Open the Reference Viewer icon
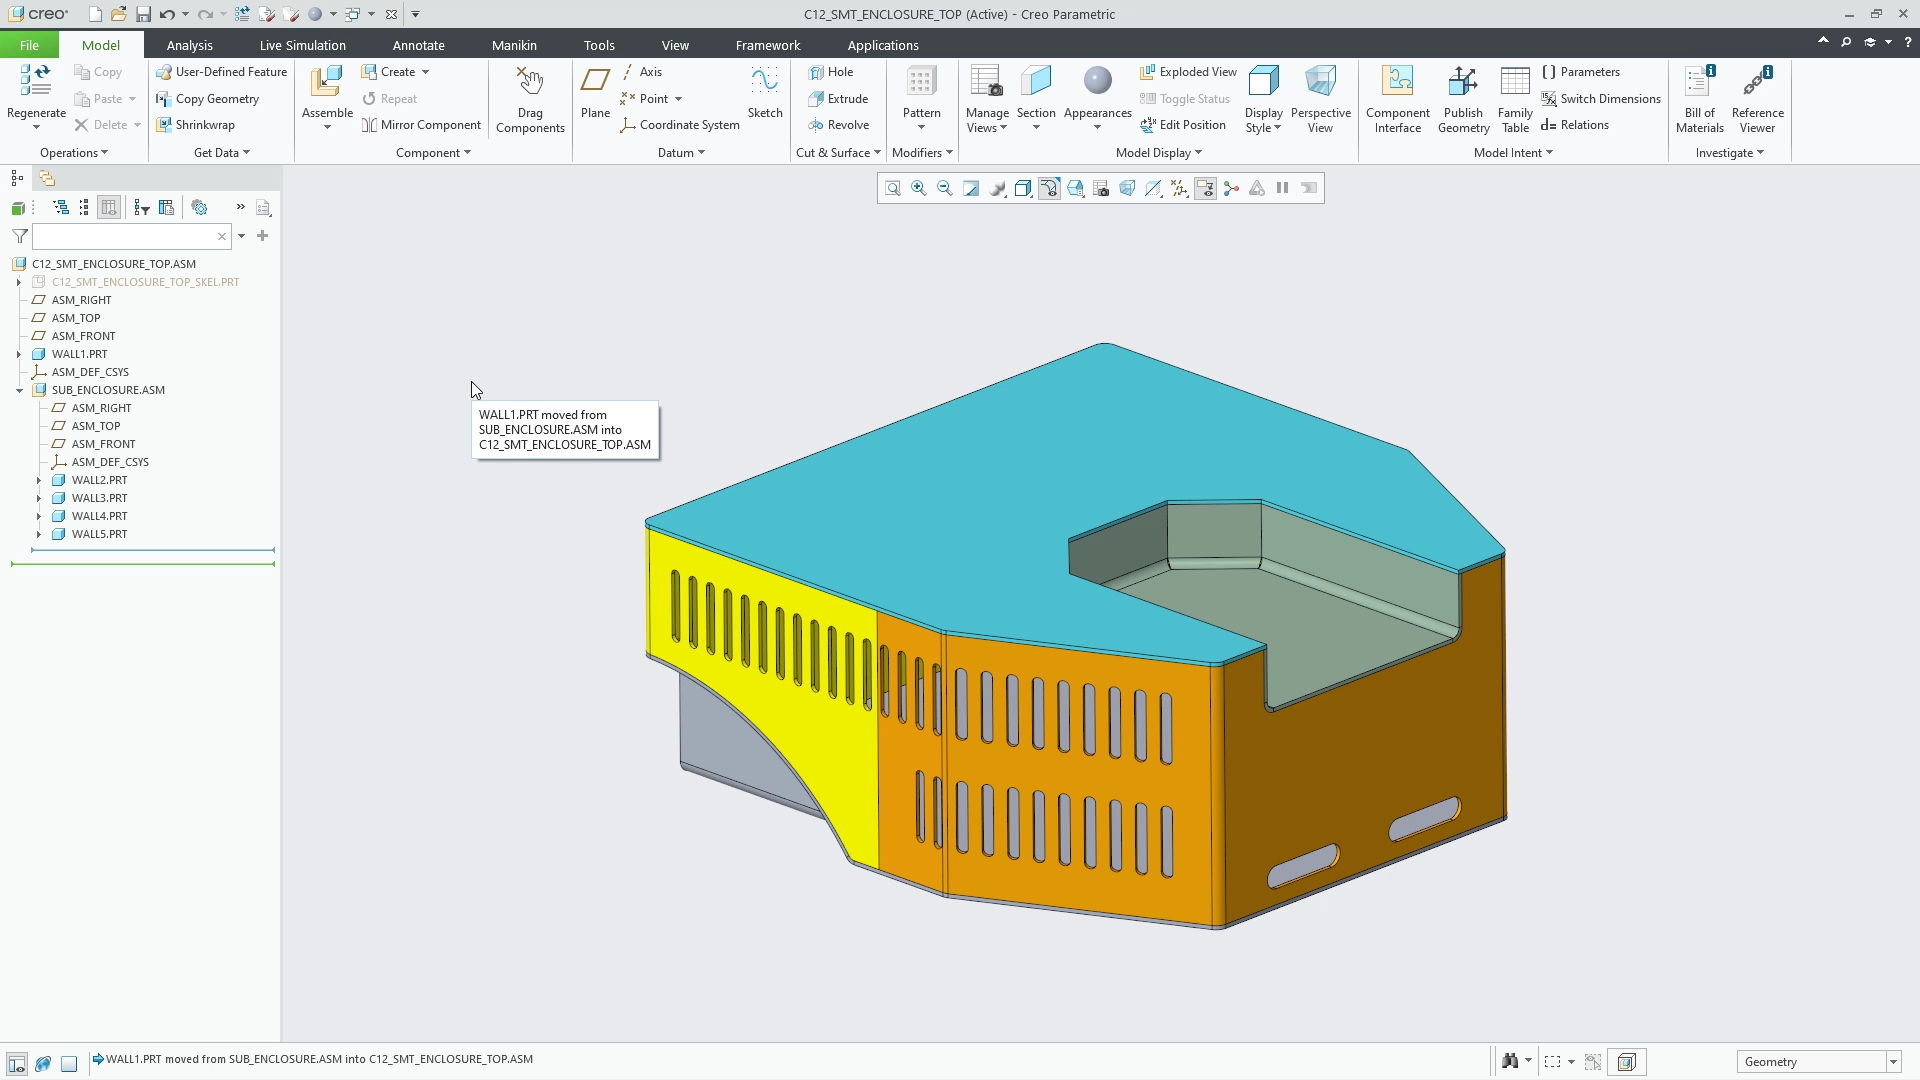 click(x=1757, y=82)
